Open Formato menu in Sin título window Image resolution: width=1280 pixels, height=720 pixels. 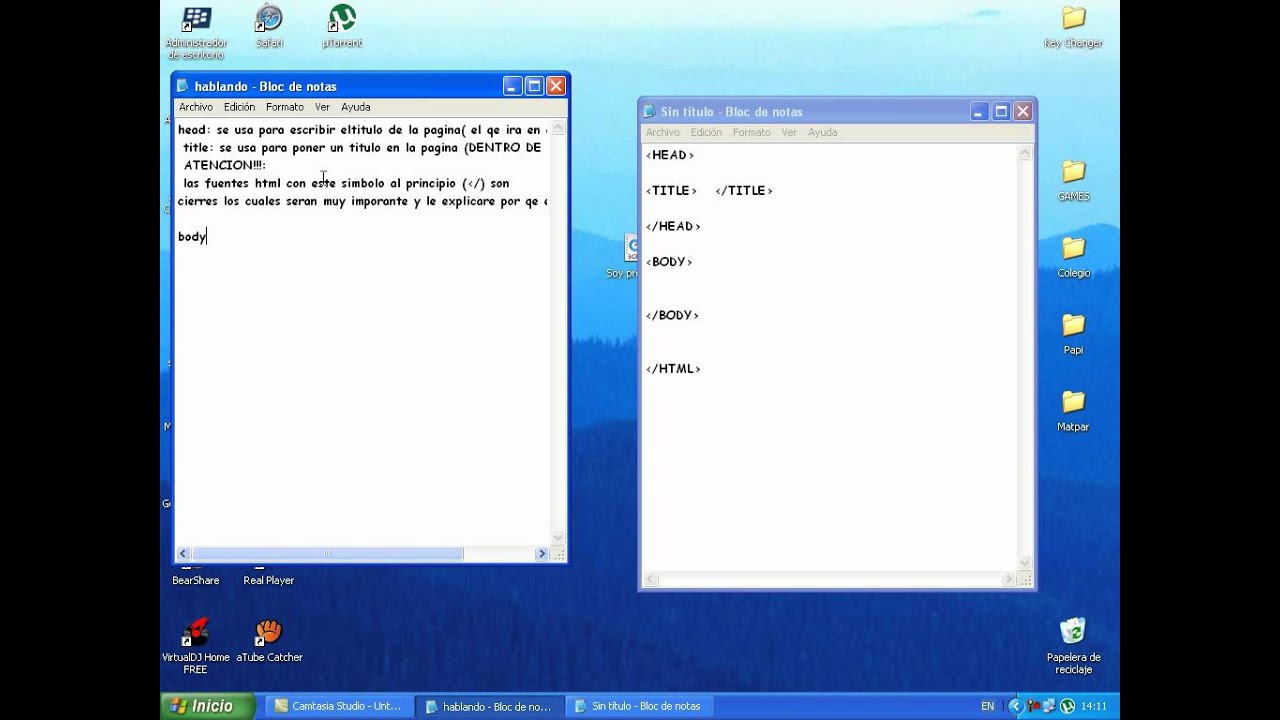pos(752,132)
